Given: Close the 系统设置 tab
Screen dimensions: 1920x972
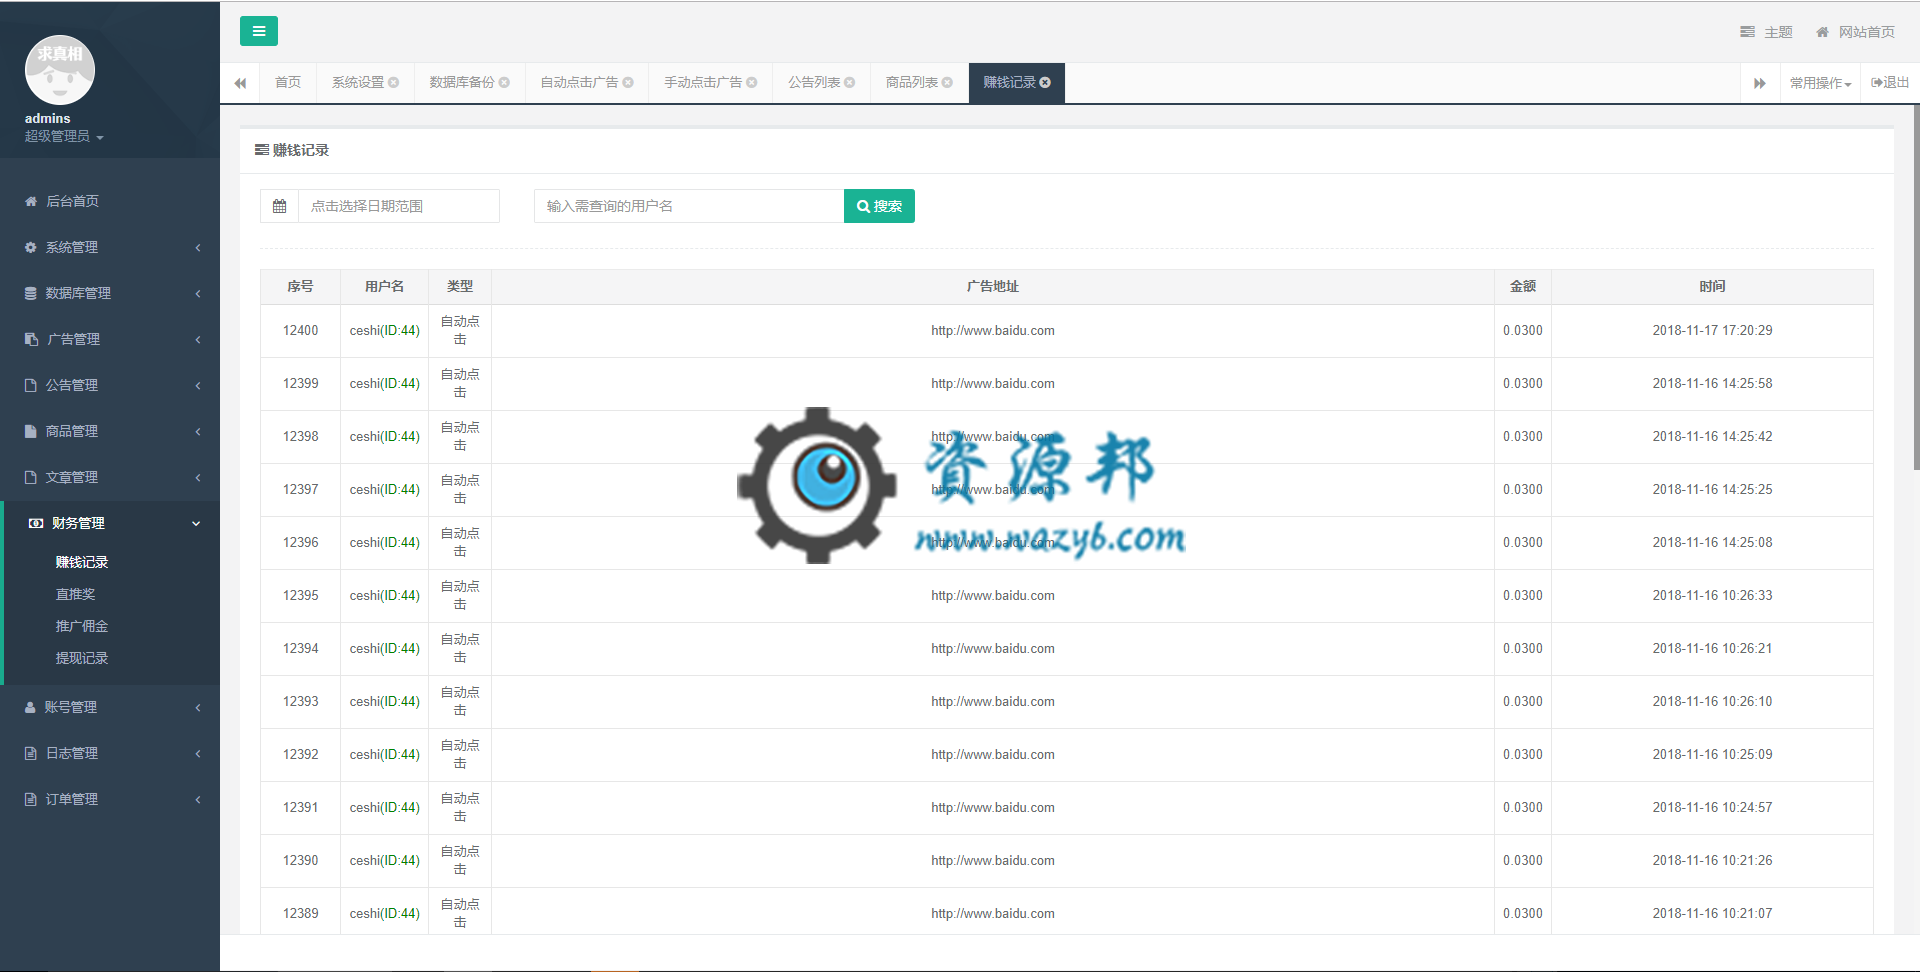Looking at the screenshot, I should pos(394,82).
